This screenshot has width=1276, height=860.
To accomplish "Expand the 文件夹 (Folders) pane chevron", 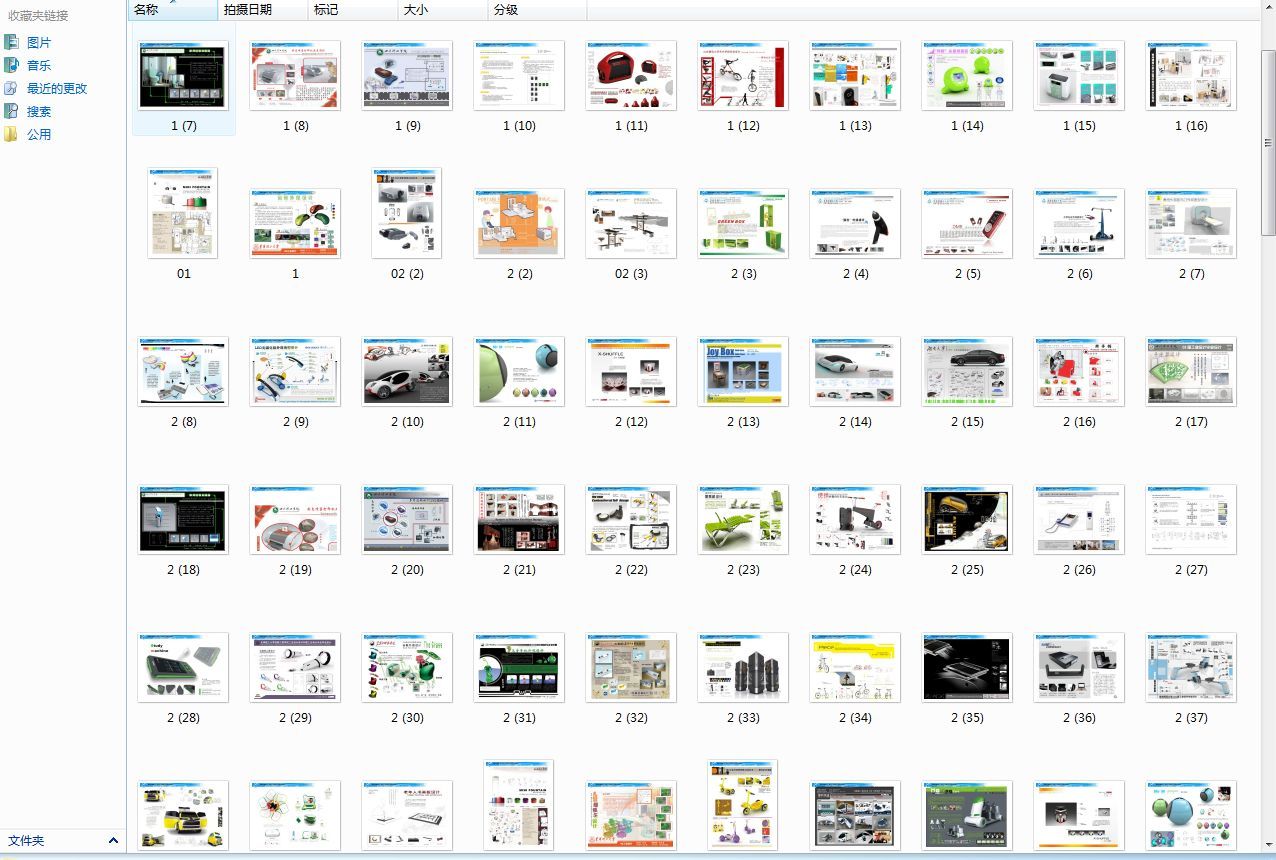I will click(113, 841).
